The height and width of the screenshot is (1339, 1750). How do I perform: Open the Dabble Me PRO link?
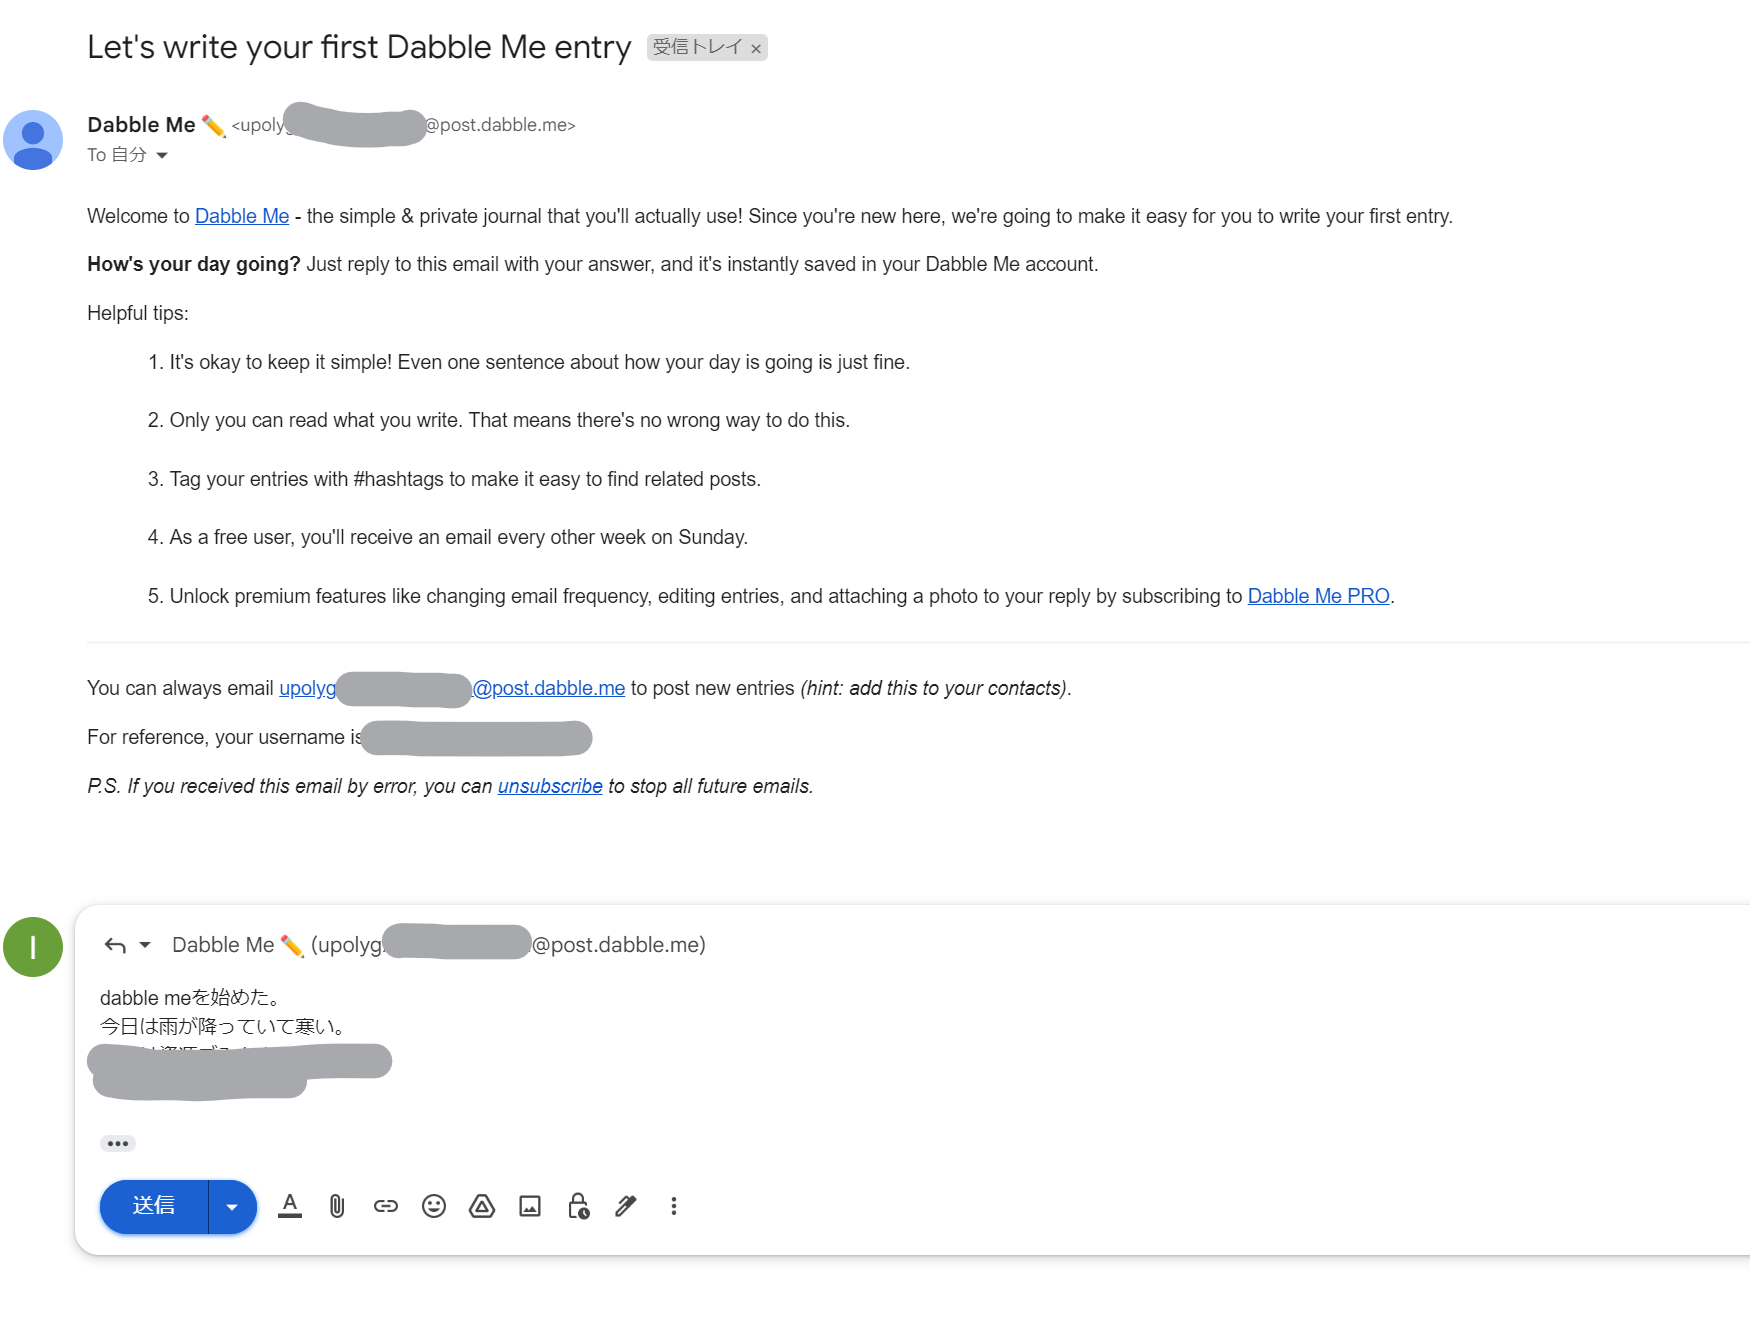[1318, 596]
